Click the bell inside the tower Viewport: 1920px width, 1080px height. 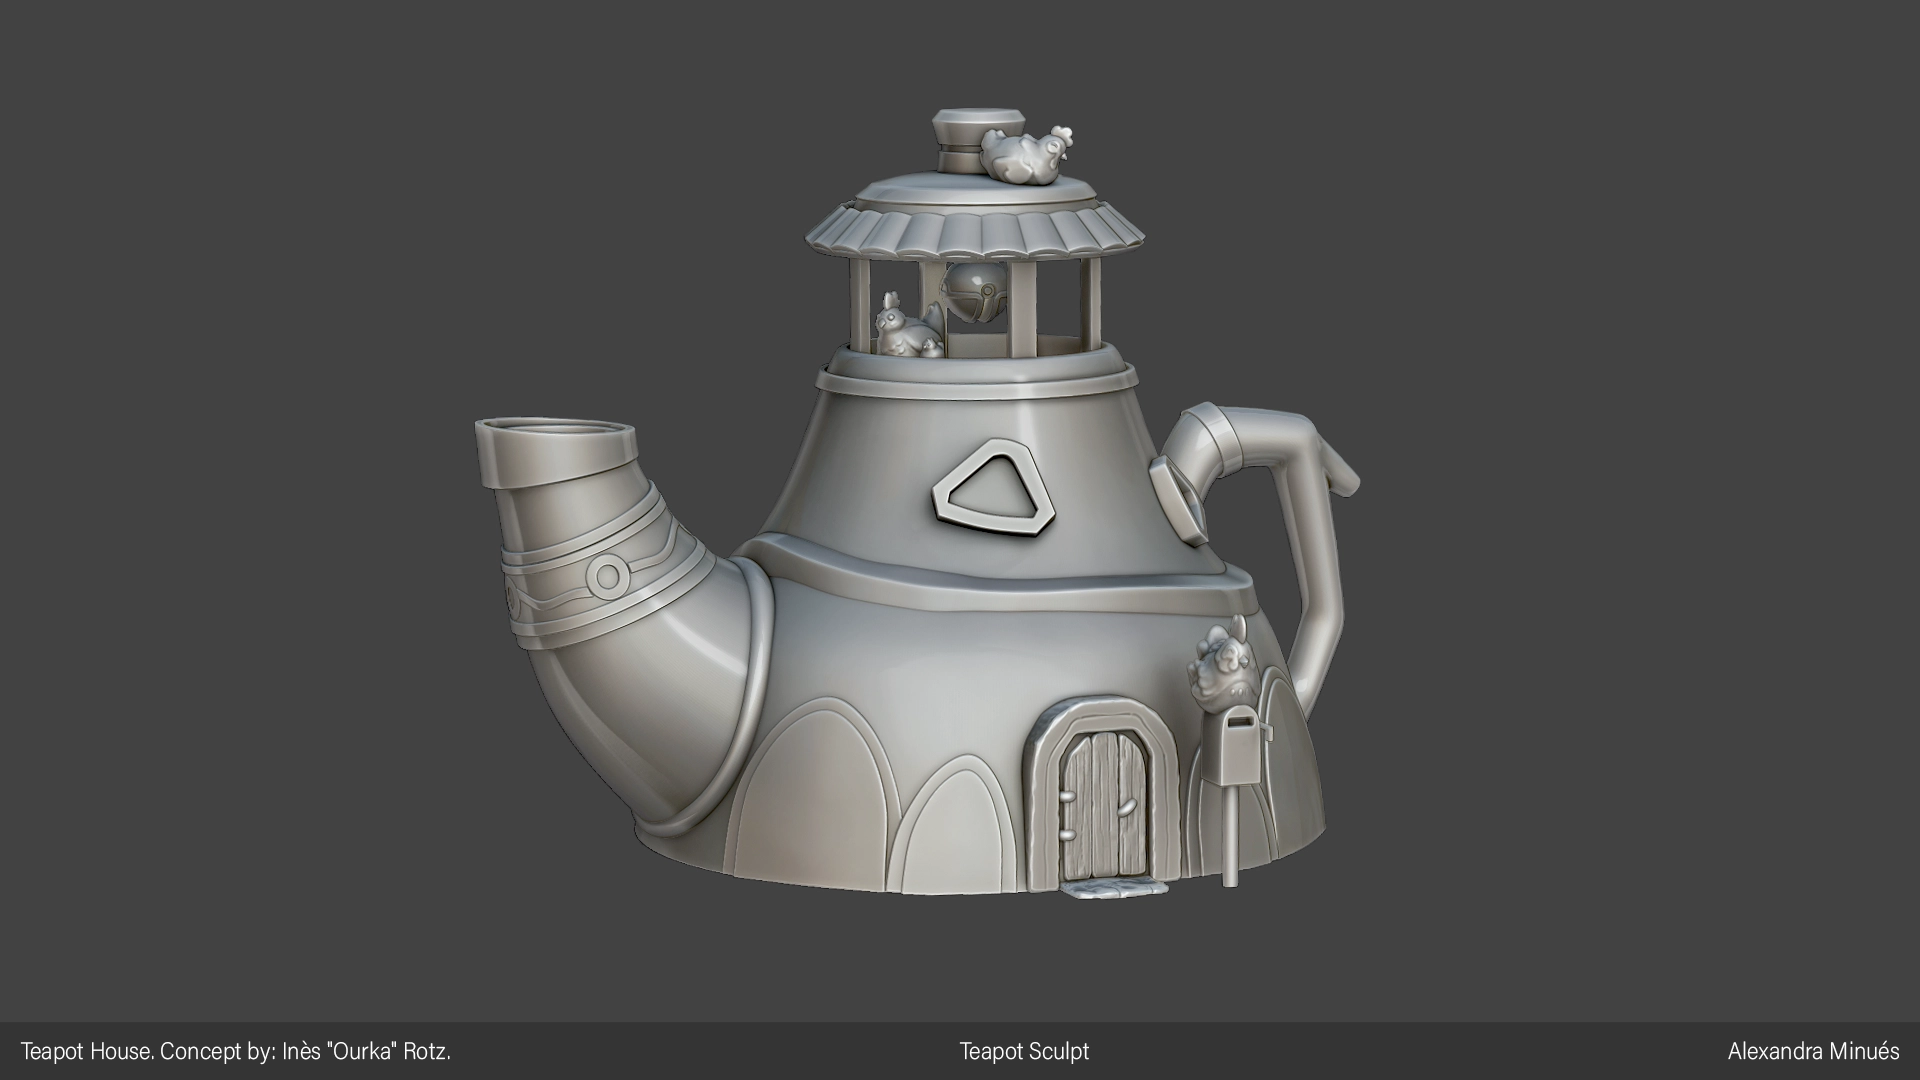tap(971, 292)
